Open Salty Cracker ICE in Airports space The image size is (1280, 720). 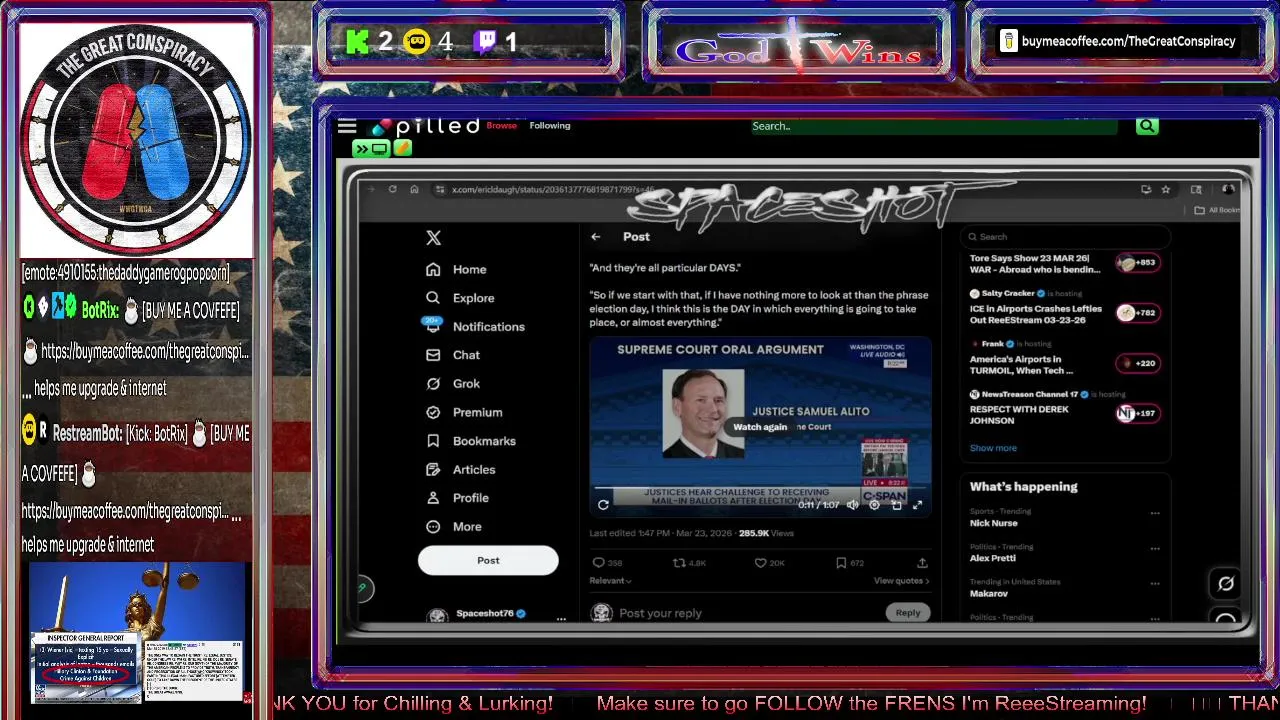pos(1064,308)
